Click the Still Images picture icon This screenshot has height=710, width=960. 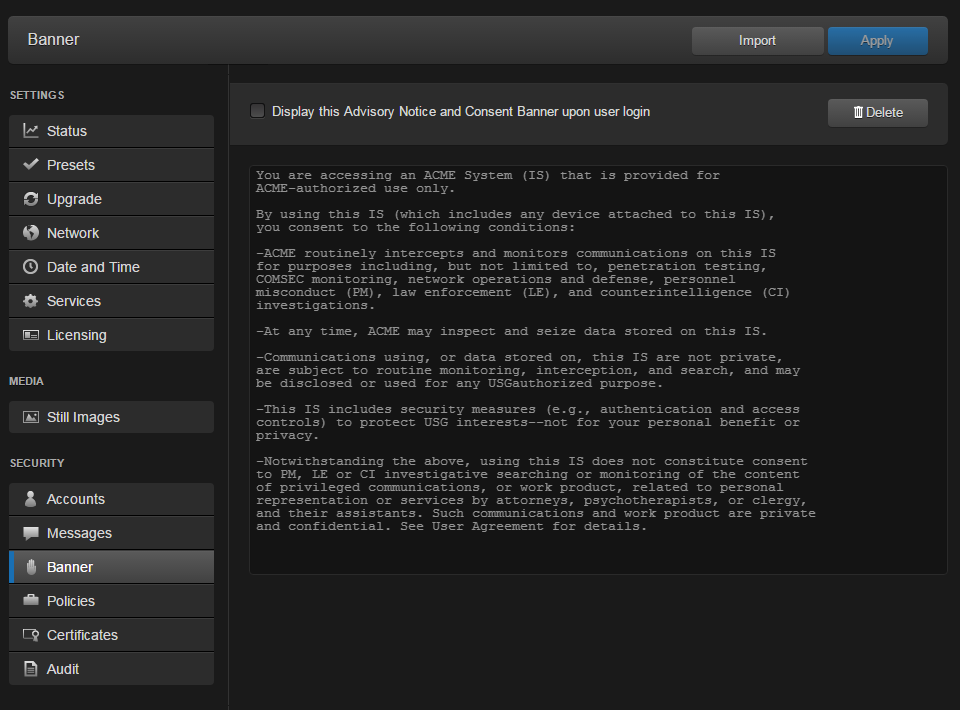click(x=31, y=417)
